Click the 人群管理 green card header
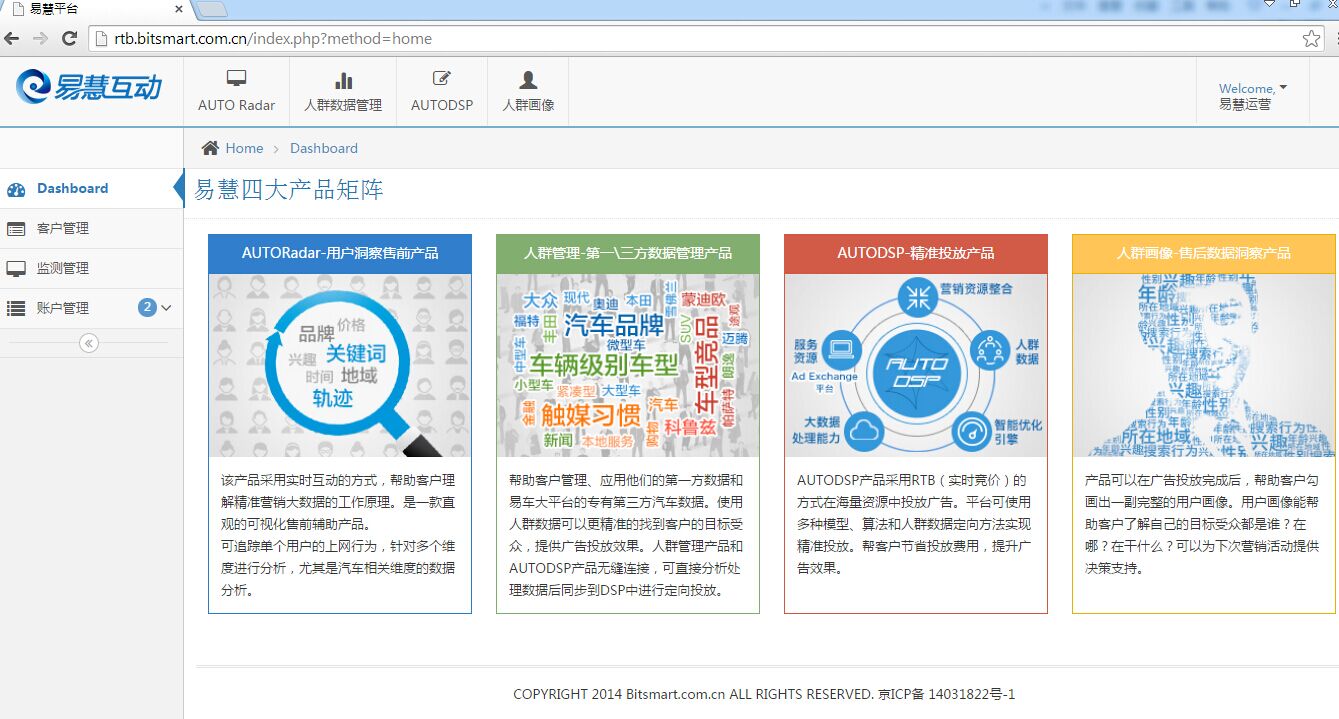Viewport: 1339px width, 719px height. (628, 253)
